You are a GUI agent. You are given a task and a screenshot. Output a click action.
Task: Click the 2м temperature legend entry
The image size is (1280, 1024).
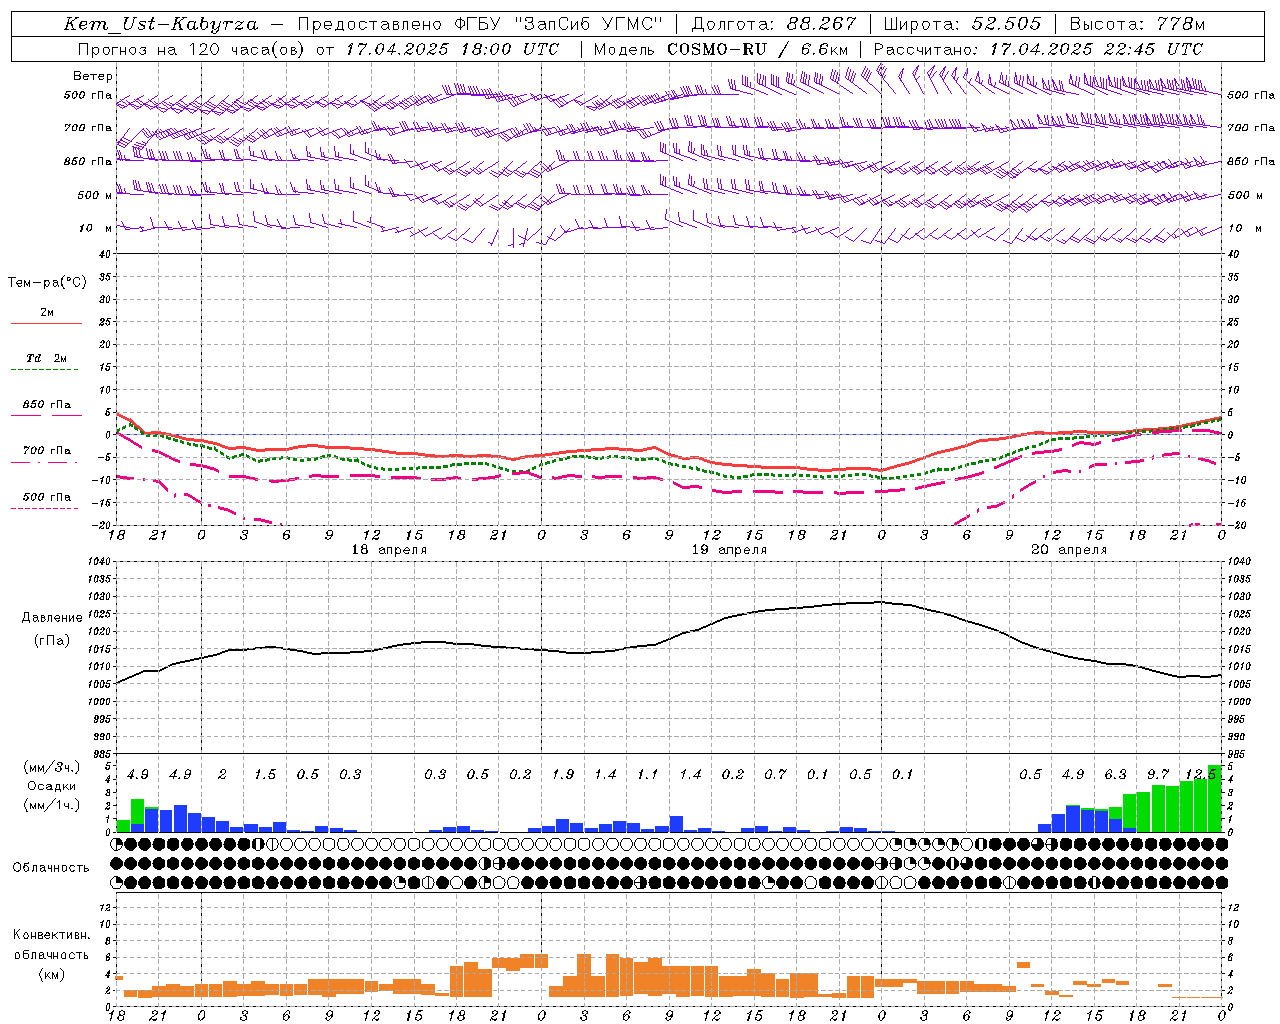tap(47, 313)
